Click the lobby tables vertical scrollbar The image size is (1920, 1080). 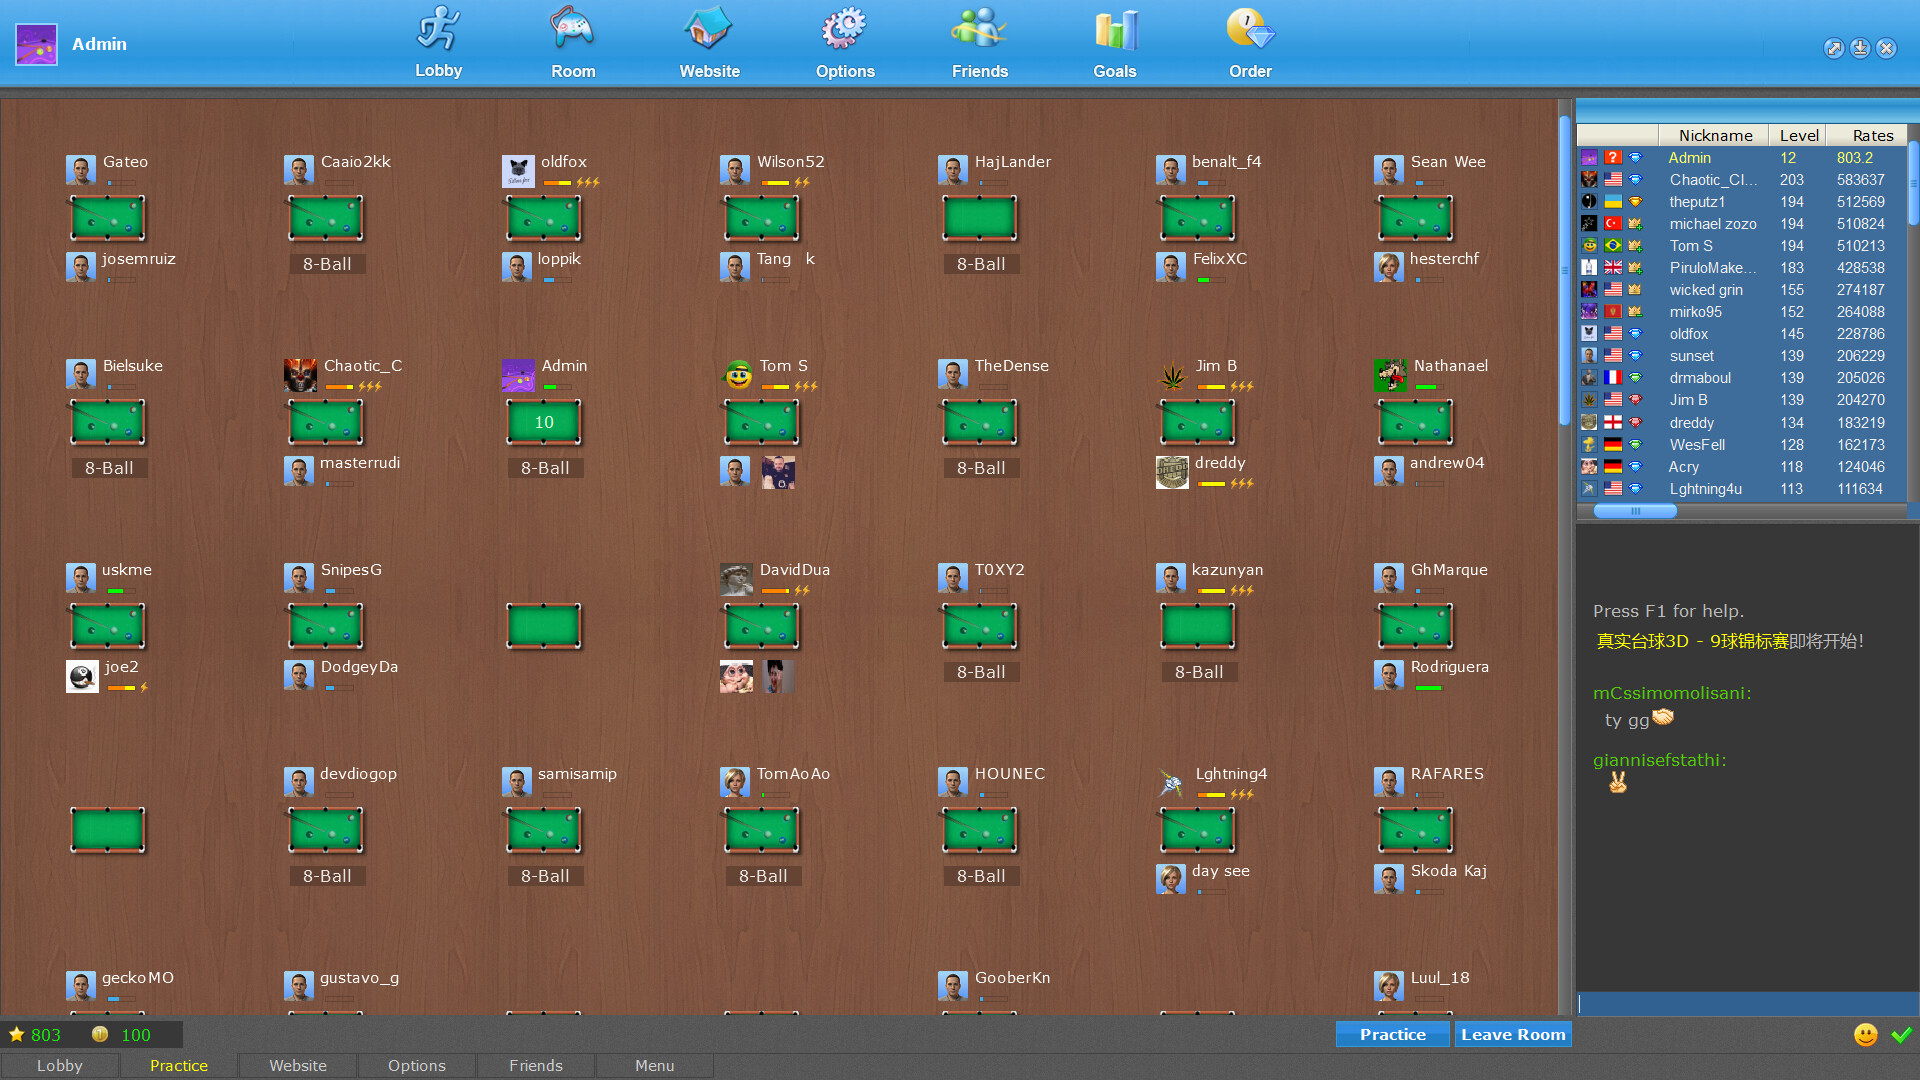click(x=1565, y=270)
